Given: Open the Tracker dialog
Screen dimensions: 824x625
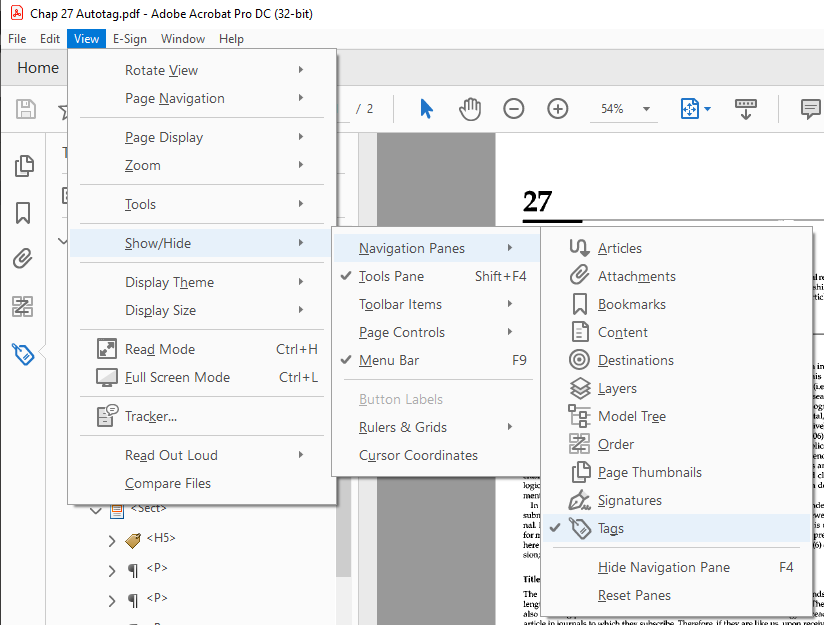Looking at the screenshot, I should [202, 416].
